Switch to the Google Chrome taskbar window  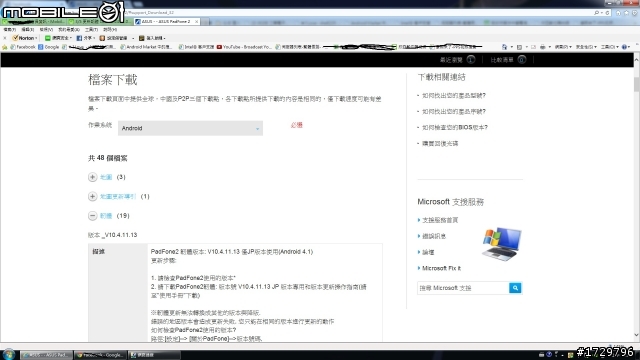click(x=101, y=355)
